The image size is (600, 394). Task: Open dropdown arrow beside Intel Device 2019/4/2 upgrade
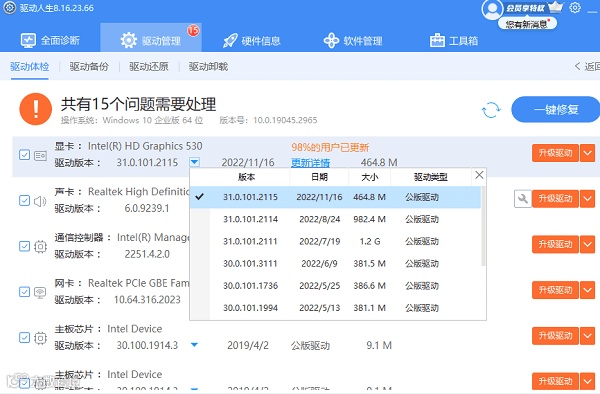587,335
